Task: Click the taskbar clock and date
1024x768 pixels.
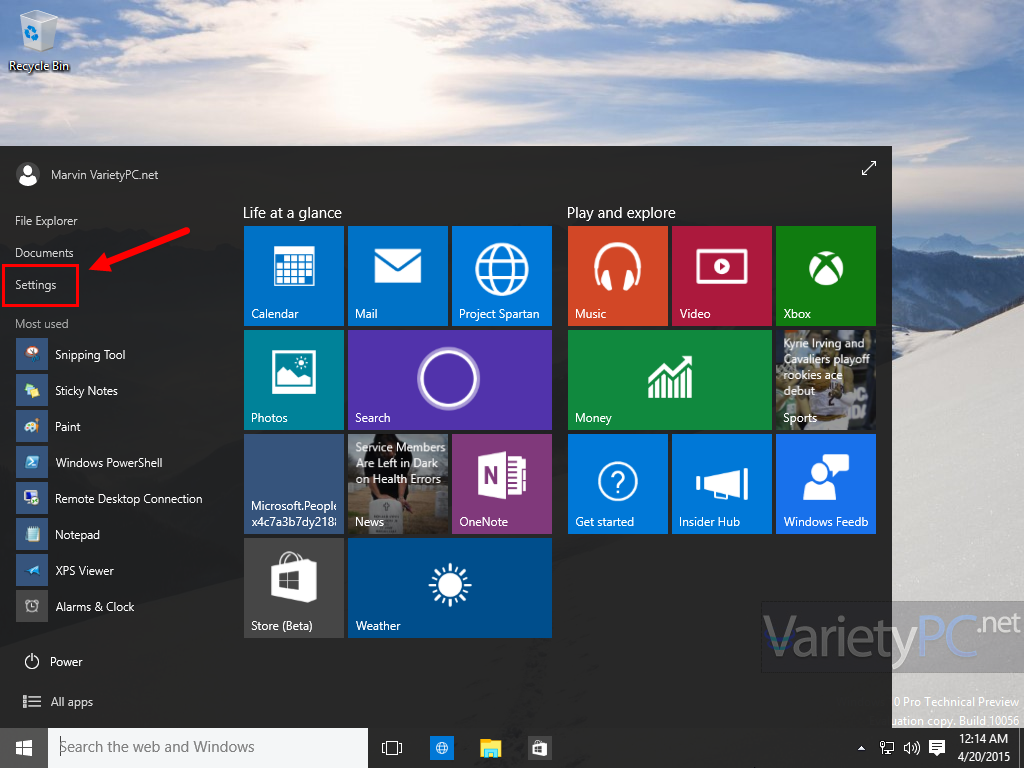Action: (x=984, y=748)
